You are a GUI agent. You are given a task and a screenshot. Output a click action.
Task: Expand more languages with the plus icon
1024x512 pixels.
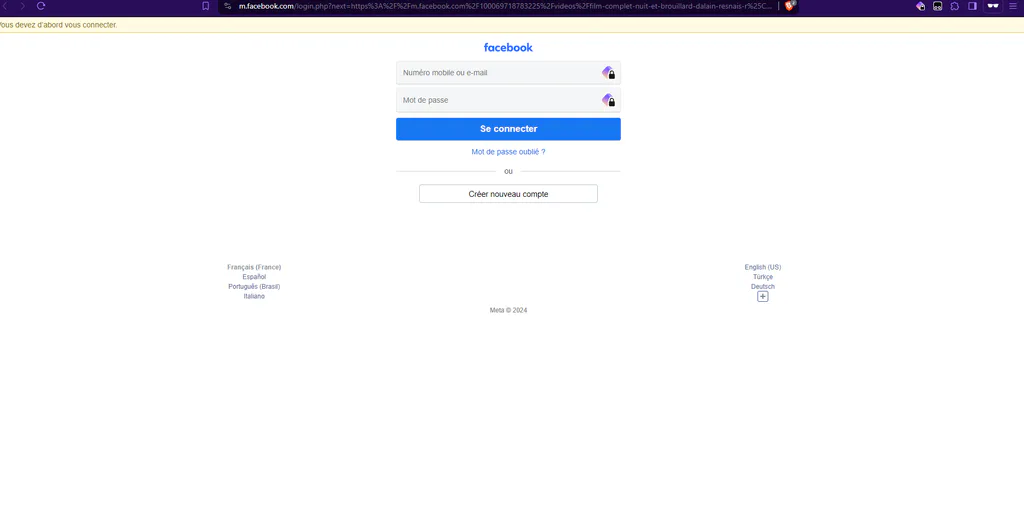tap(763, 296)
